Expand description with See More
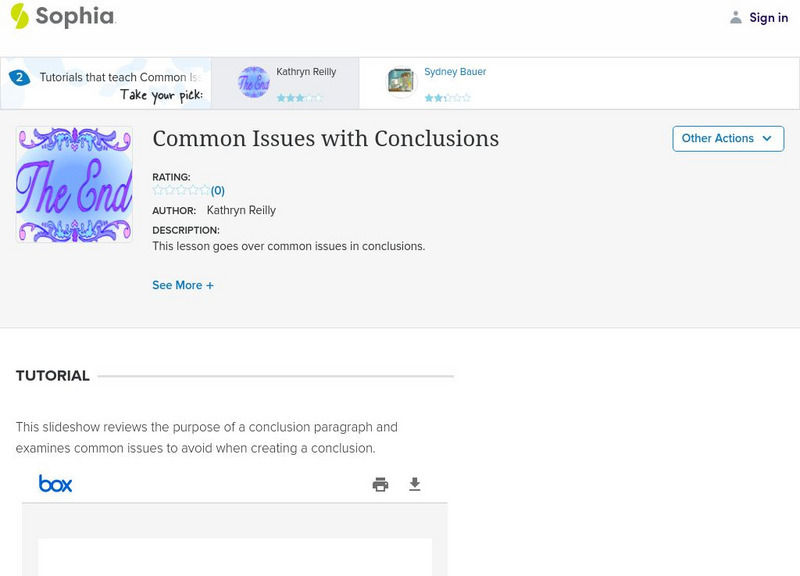The height and width of the screenshot is (576, 800). tap(183, 285)
